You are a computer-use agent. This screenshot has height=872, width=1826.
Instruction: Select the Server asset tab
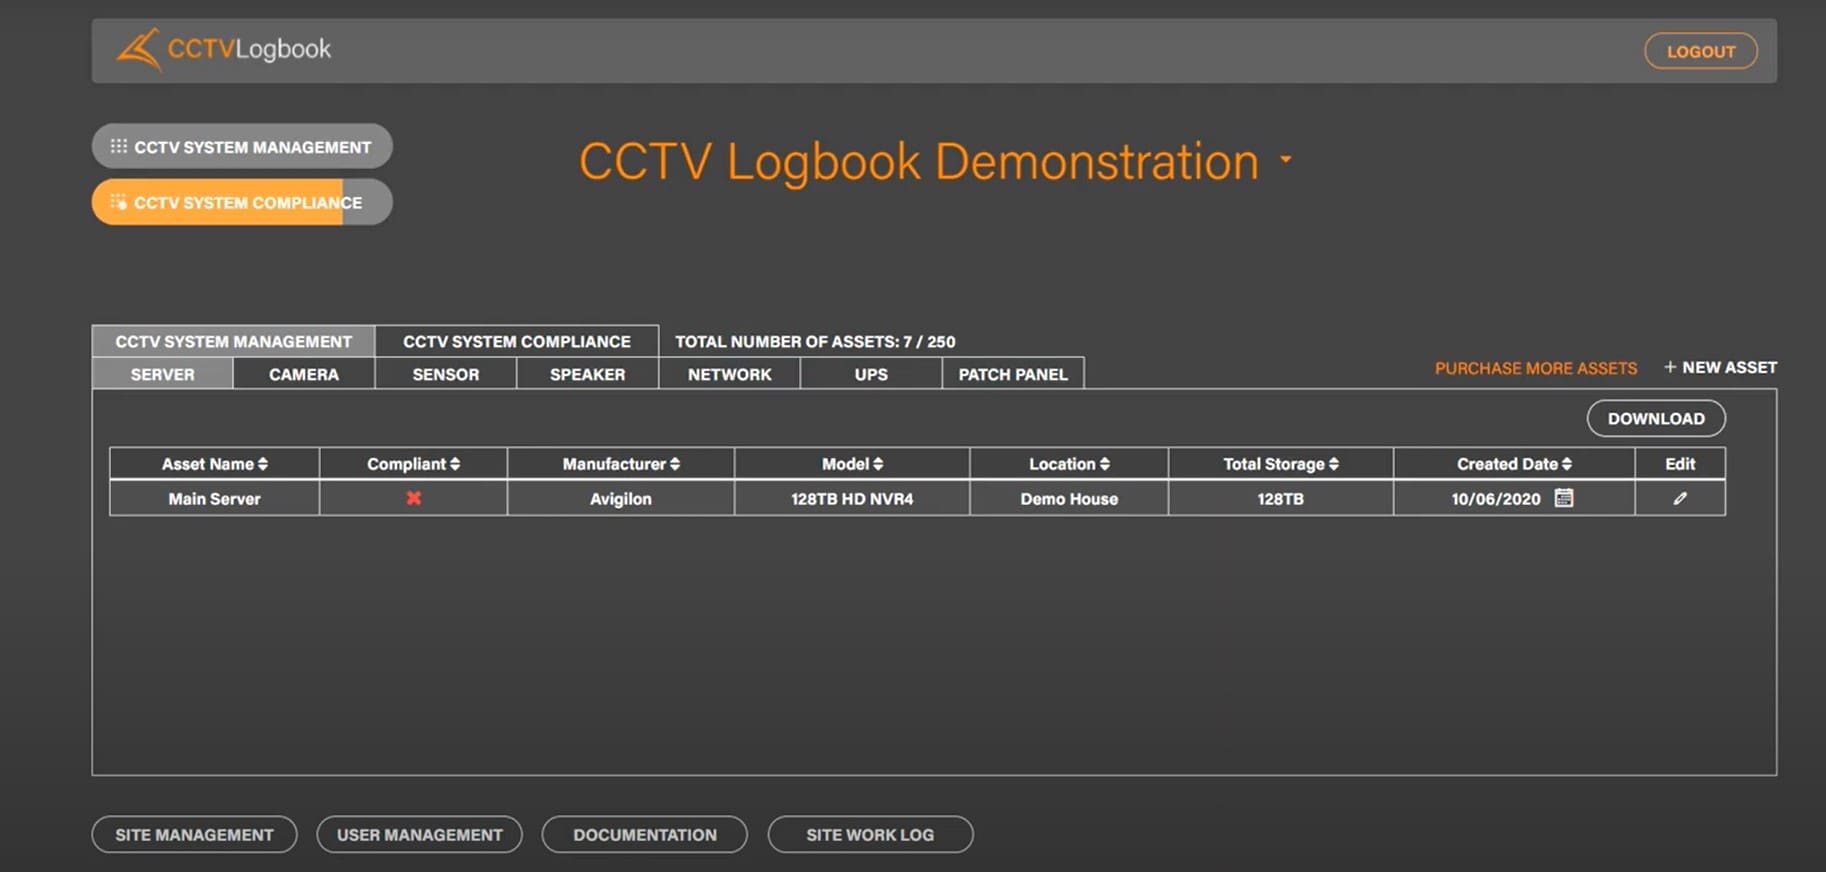pos(162,374)
